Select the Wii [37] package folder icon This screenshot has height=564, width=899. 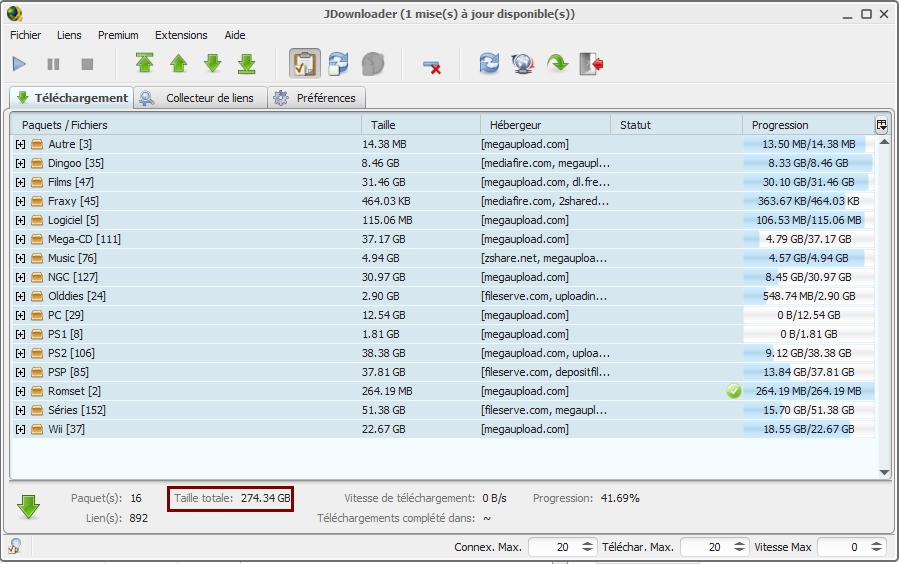coord(37,429)
